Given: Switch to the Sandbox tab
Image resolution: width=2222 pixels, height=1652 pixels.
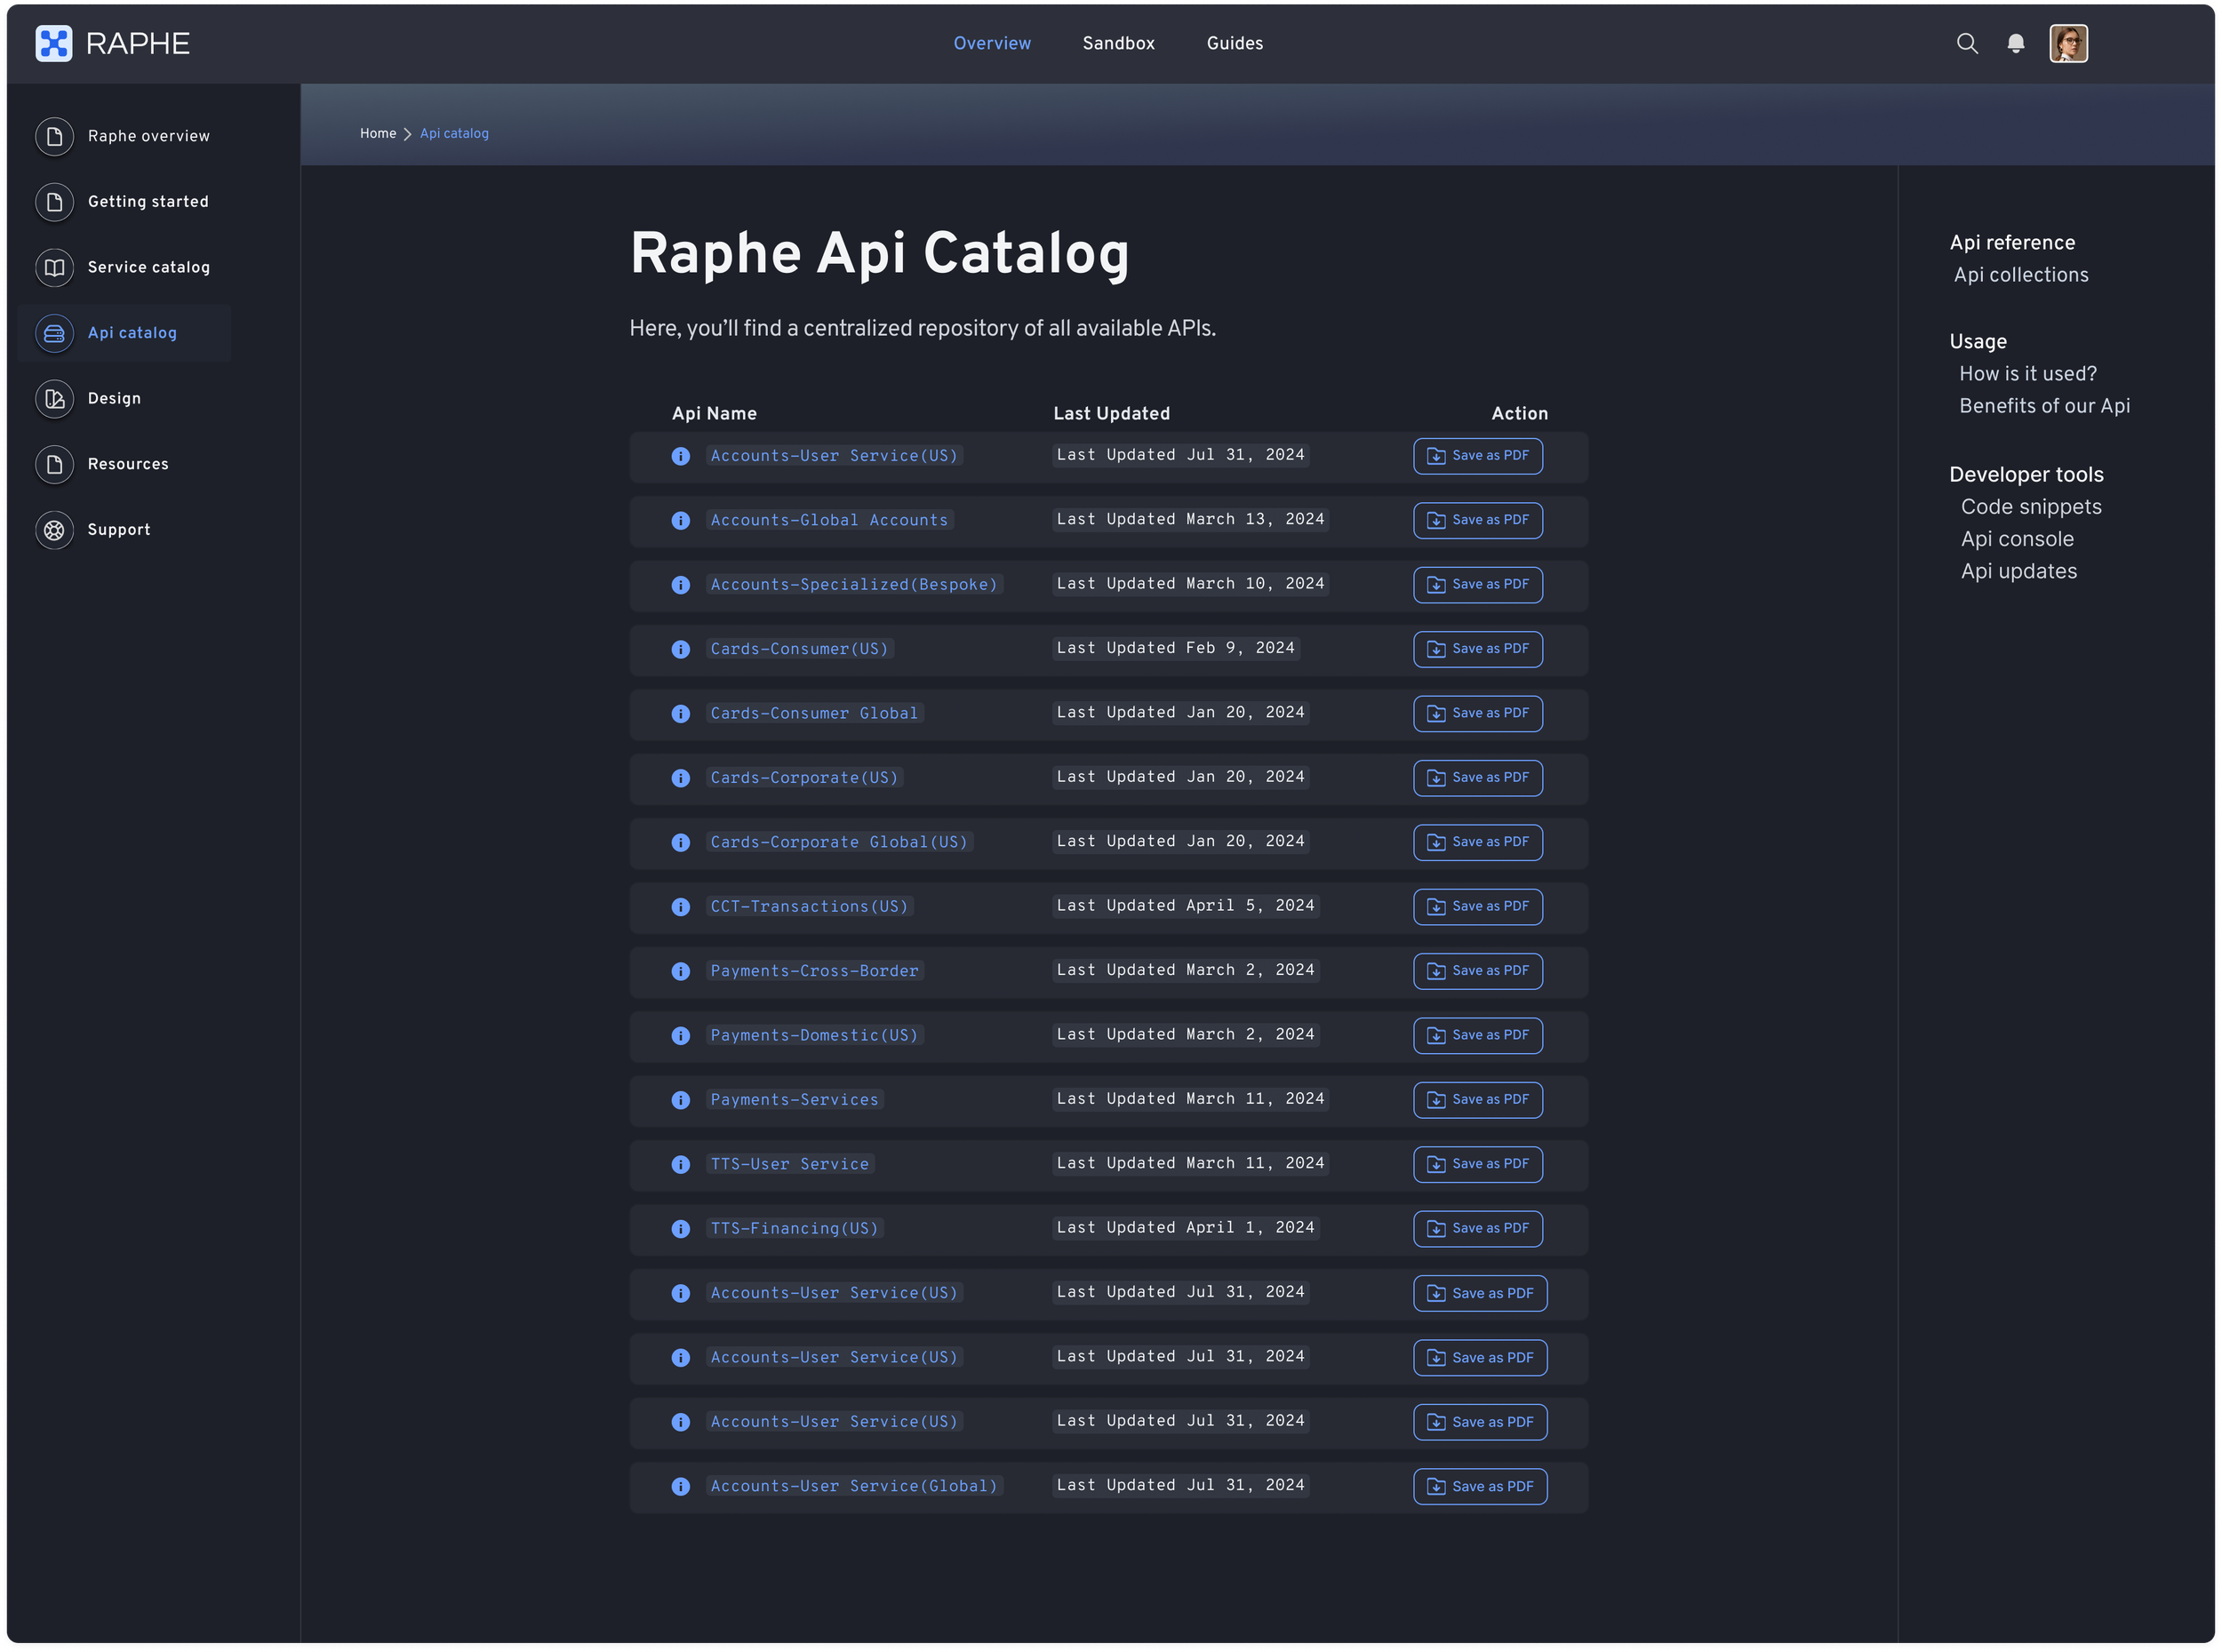Looking at the screenshot, I should tap(1118, 43).
